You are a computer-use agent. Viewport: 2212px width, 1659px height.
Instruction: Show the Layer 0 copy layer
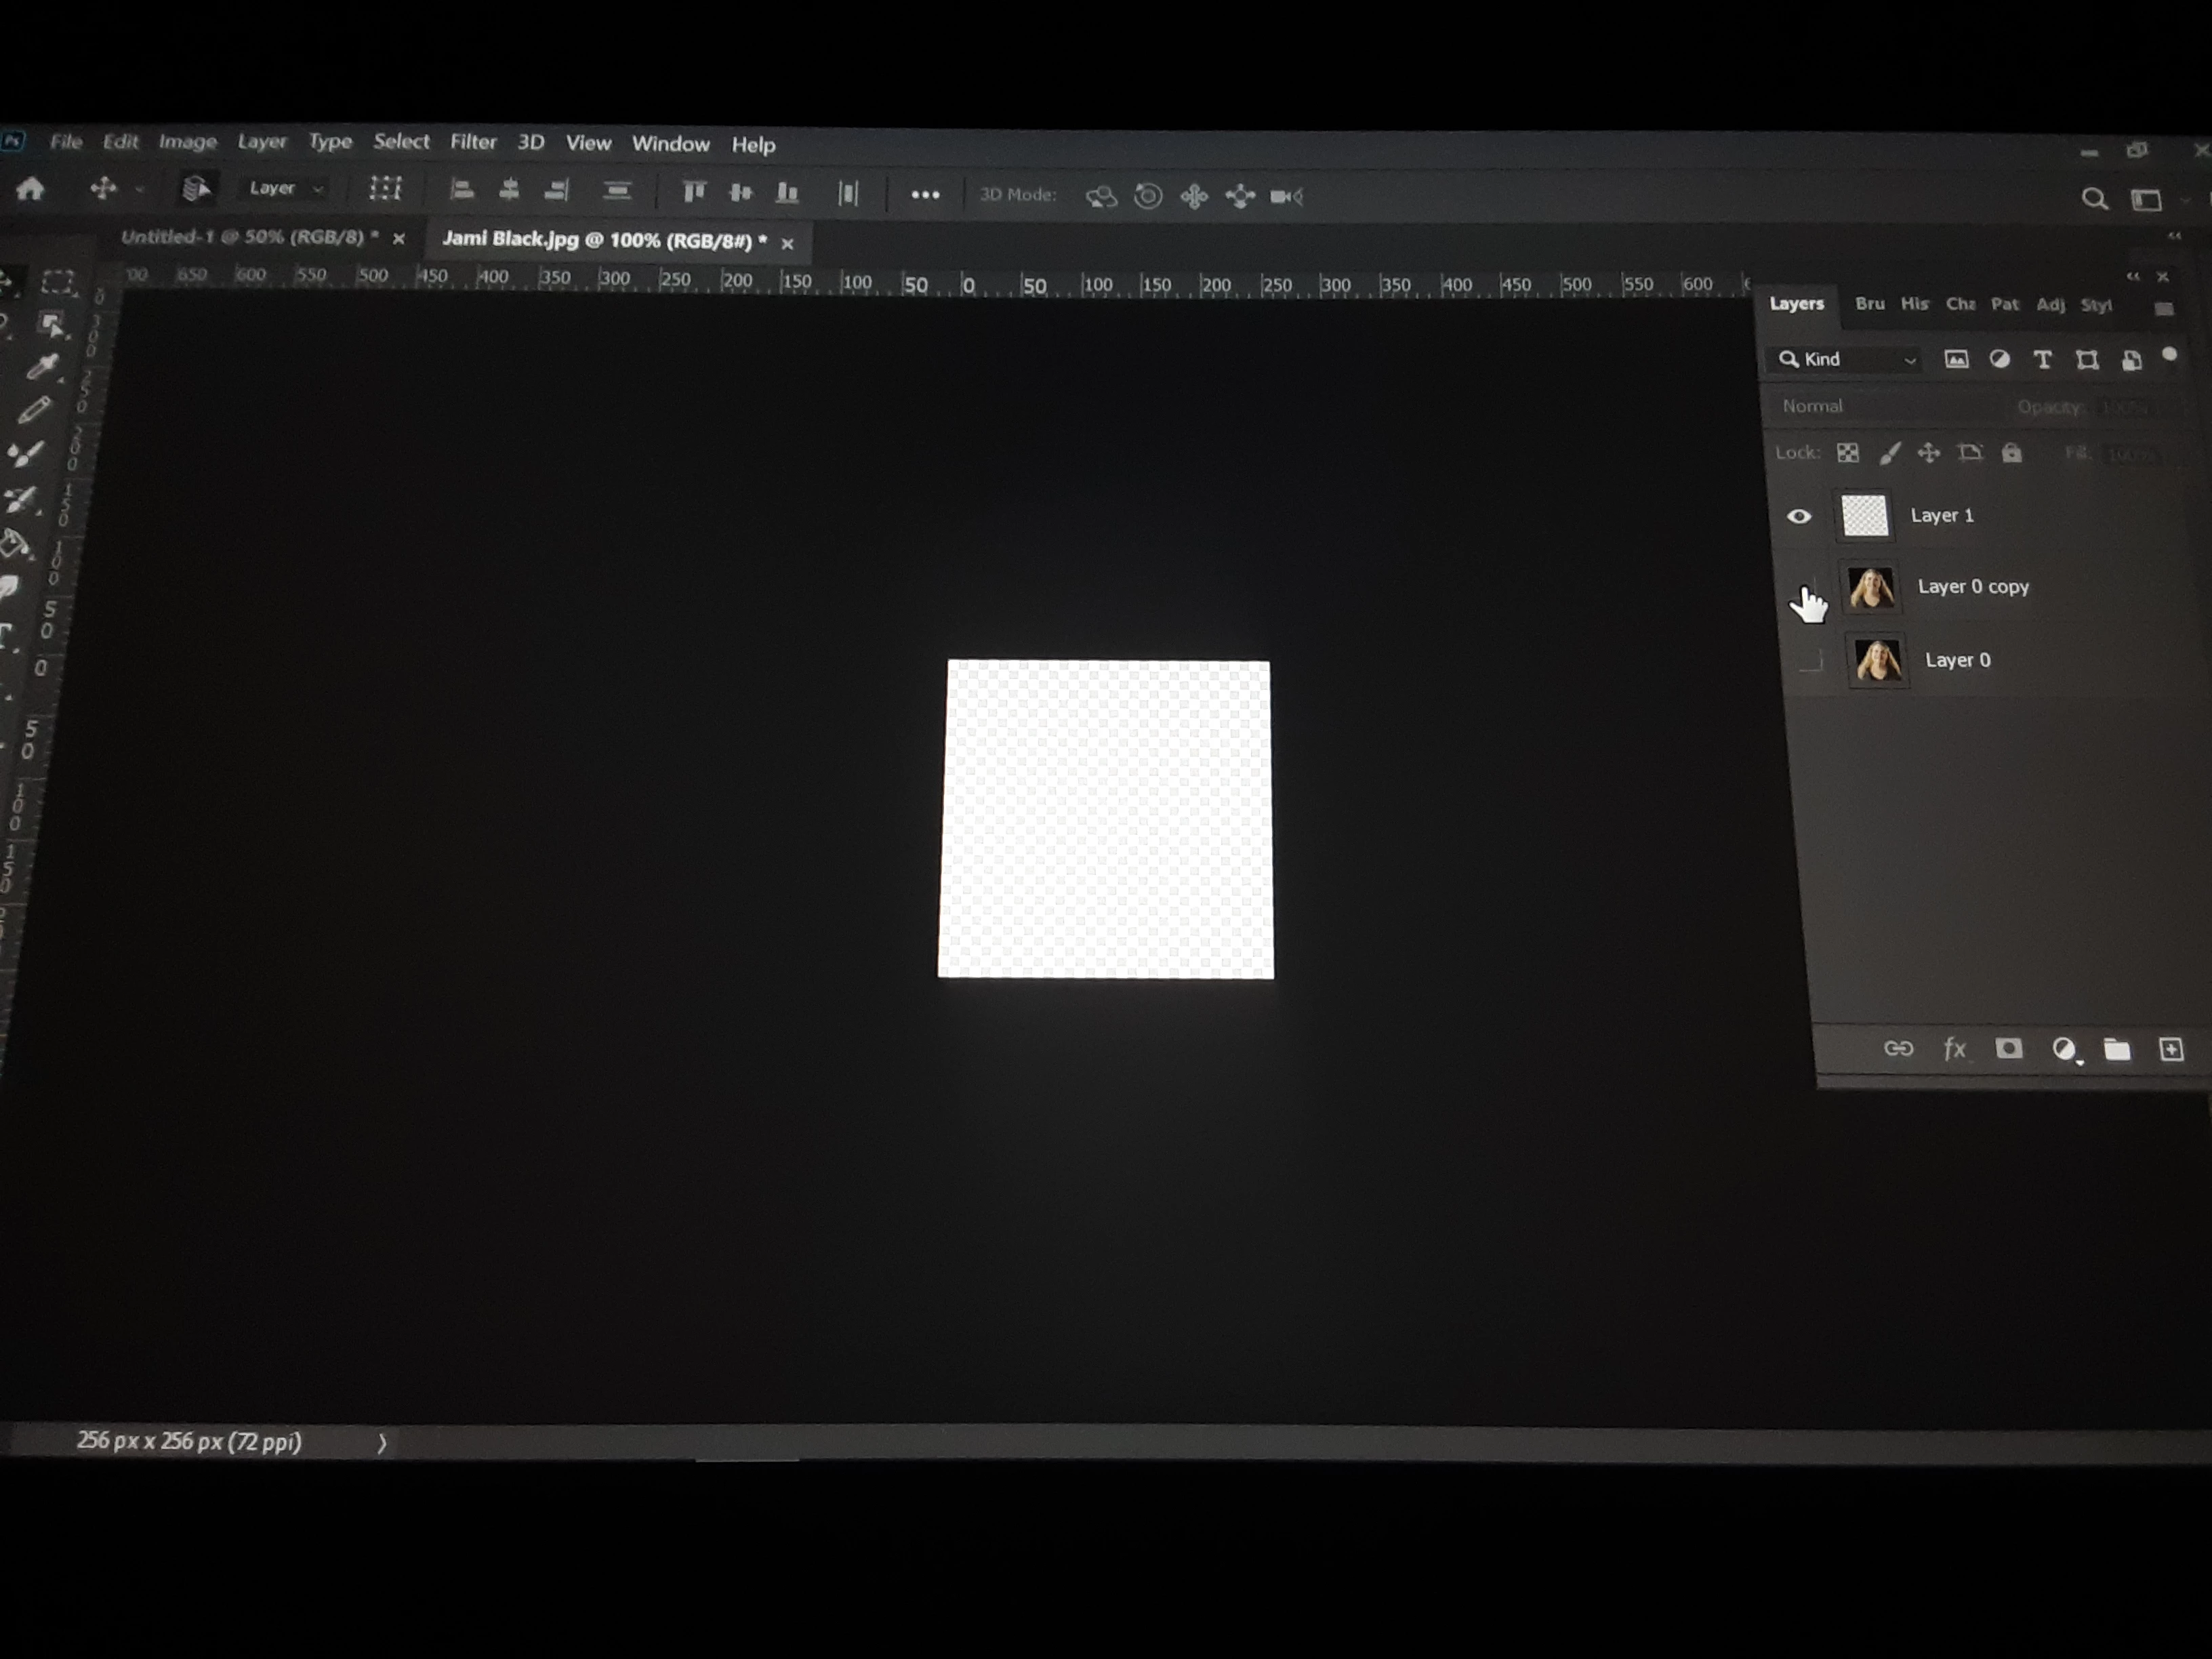click(x=1805, y=588)
